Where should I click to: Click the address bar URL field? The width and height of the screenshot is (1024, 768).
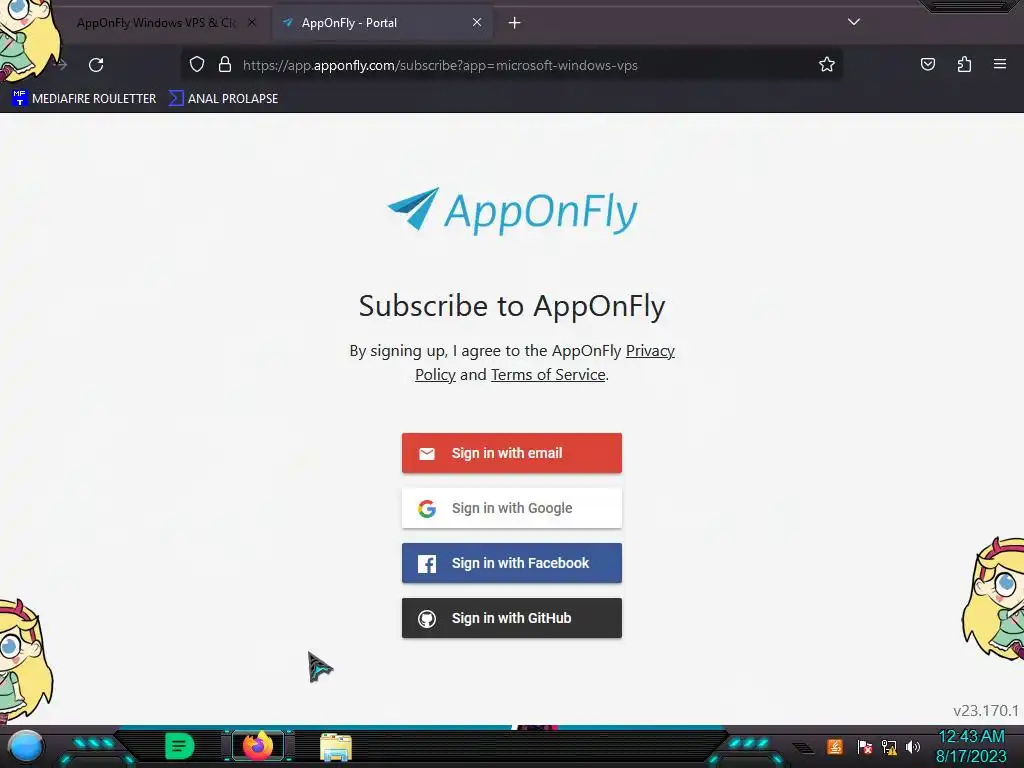(512, 65)
